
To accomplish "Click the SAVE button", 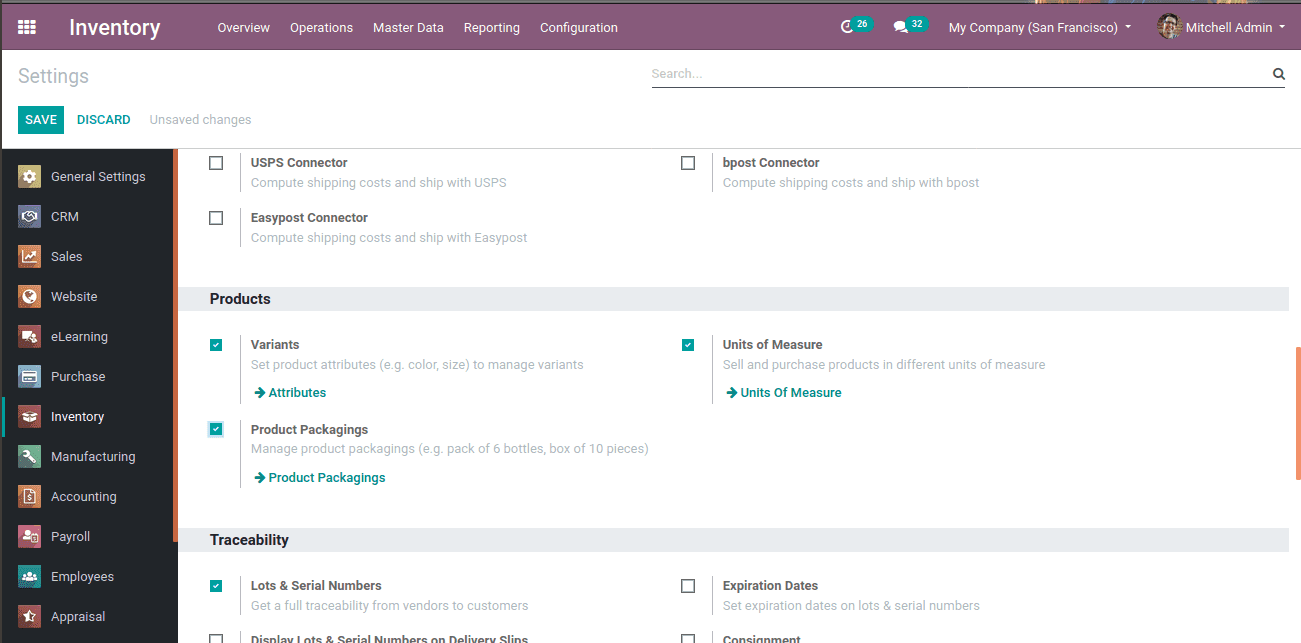I will pyautogui.click(x=41, y=120).
